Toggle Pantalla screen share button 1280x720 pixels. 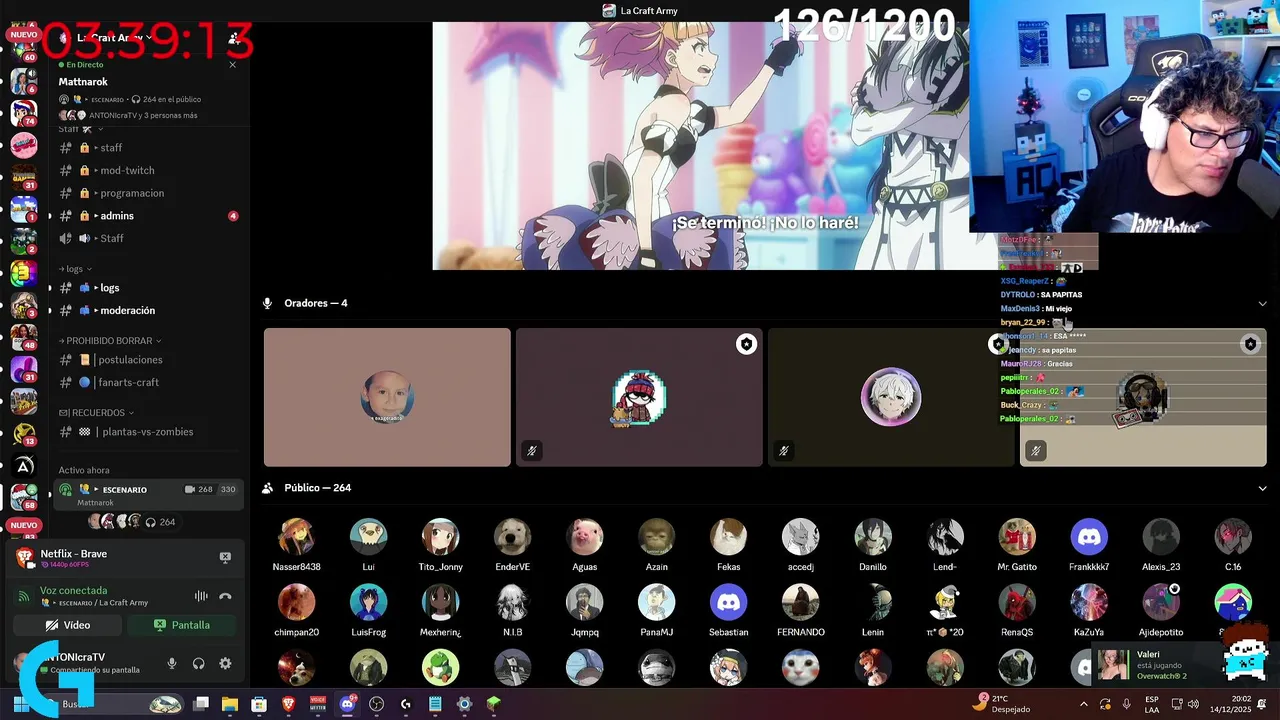point(182,625)
